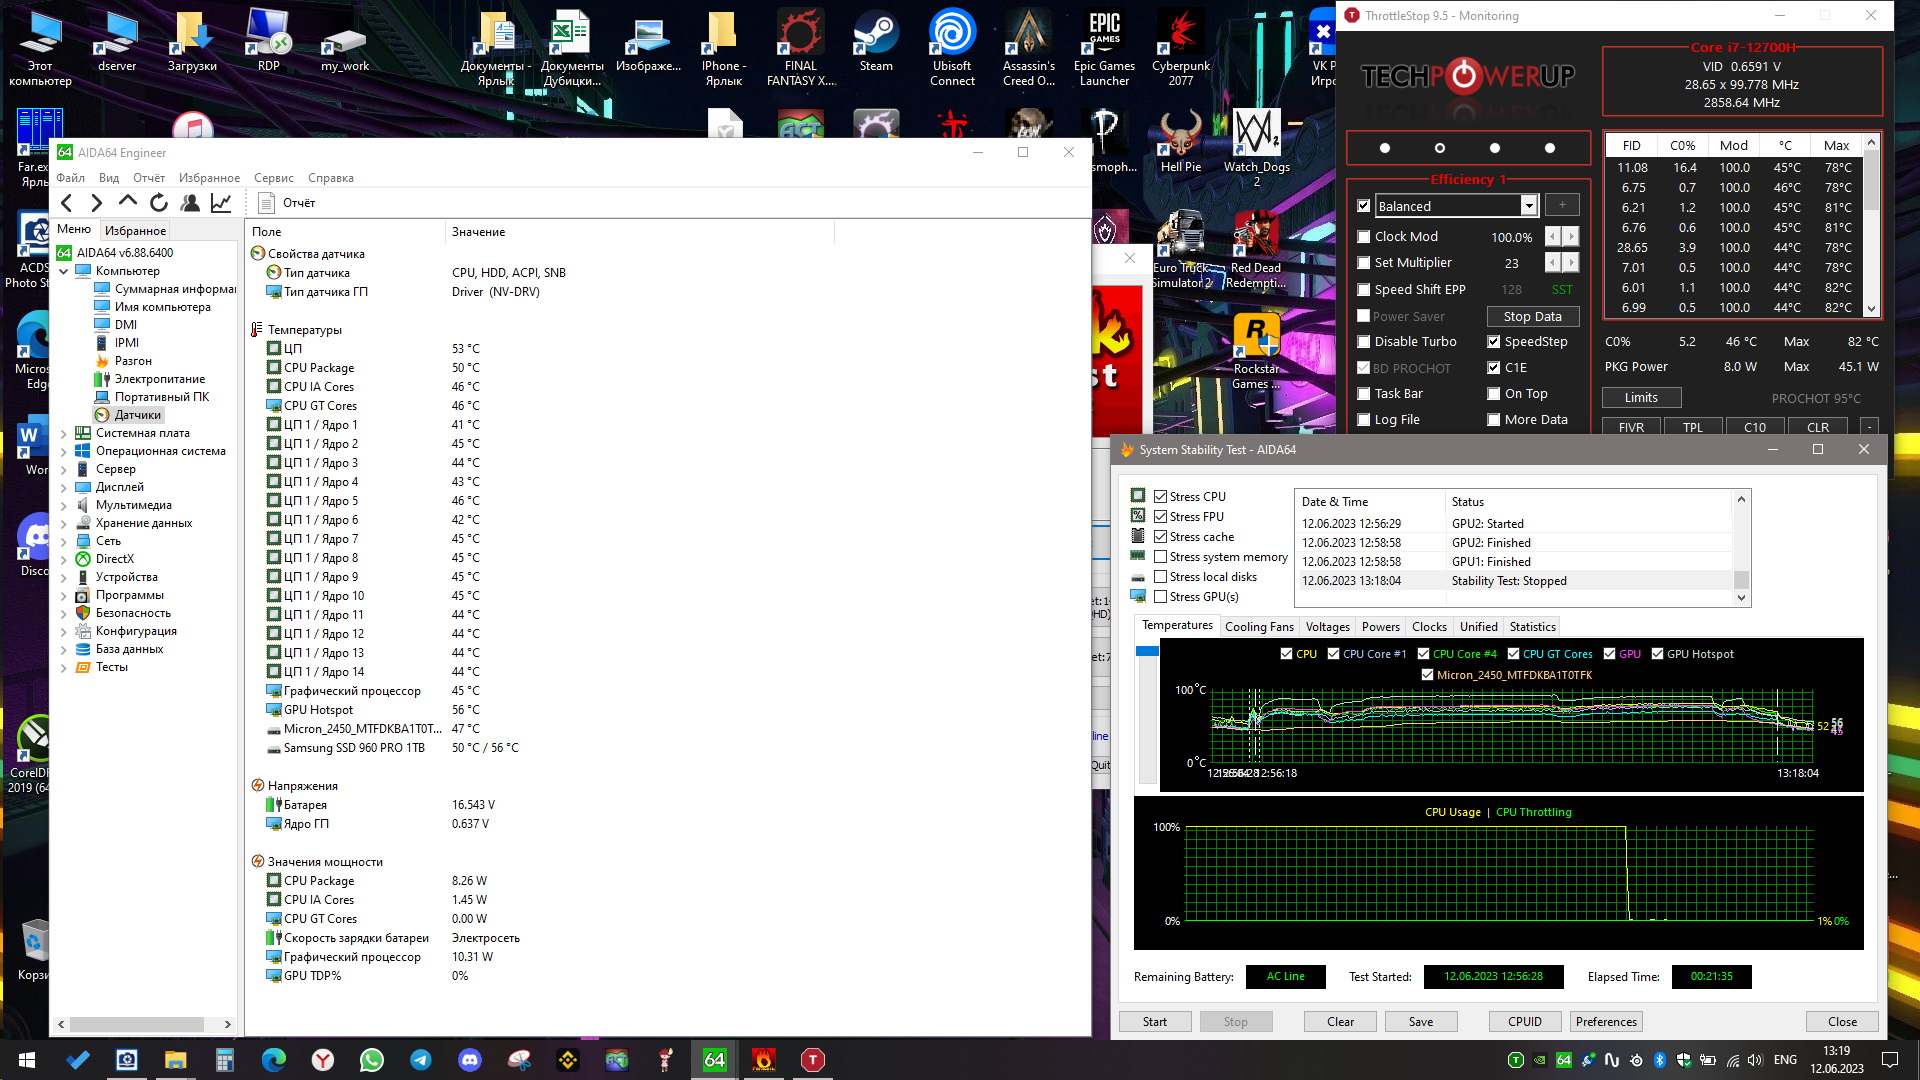Image resolution: width=1920 pixels, height=1080 pixels.
Task: Enable Log File checkbox
Action: coord(1363,420)
